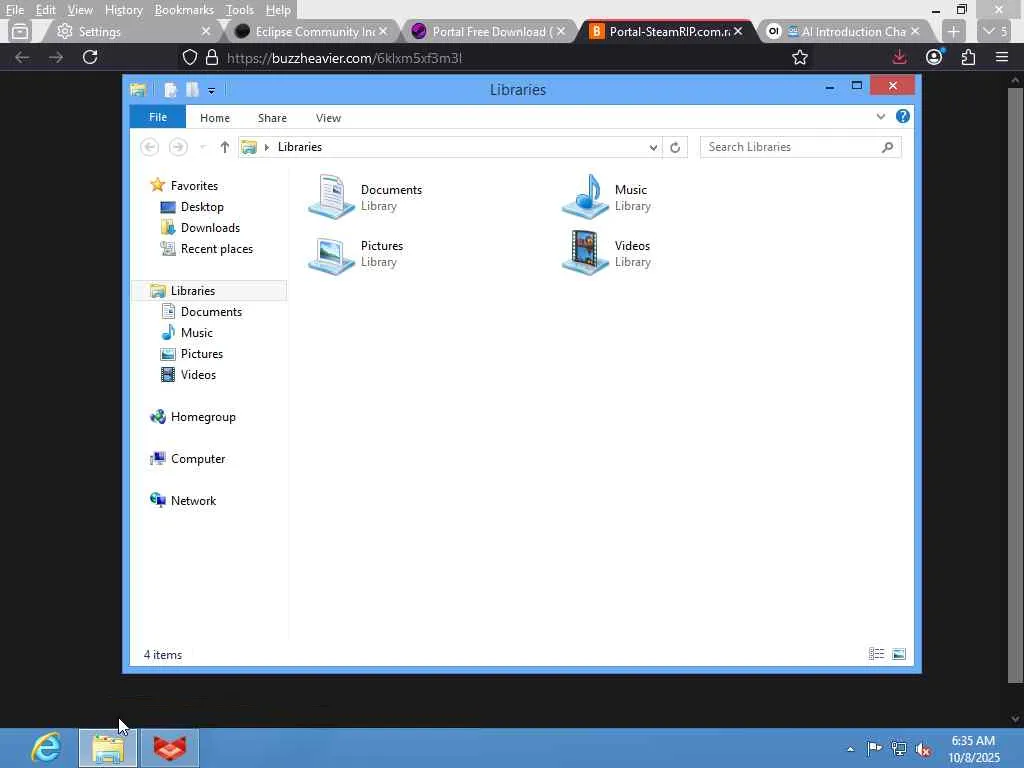Viewport: 1024px width, 768px height.
Task: Open the Firefox account icon
Action: click(935, 57)
